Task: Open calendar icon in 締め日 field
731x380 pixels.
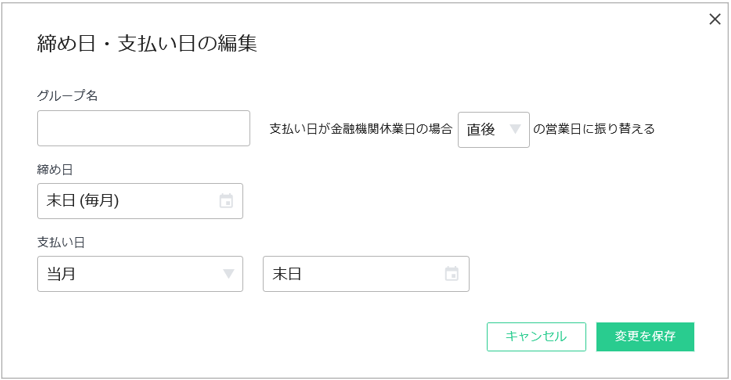Action: pyautogui.click(x=226, y=201)
